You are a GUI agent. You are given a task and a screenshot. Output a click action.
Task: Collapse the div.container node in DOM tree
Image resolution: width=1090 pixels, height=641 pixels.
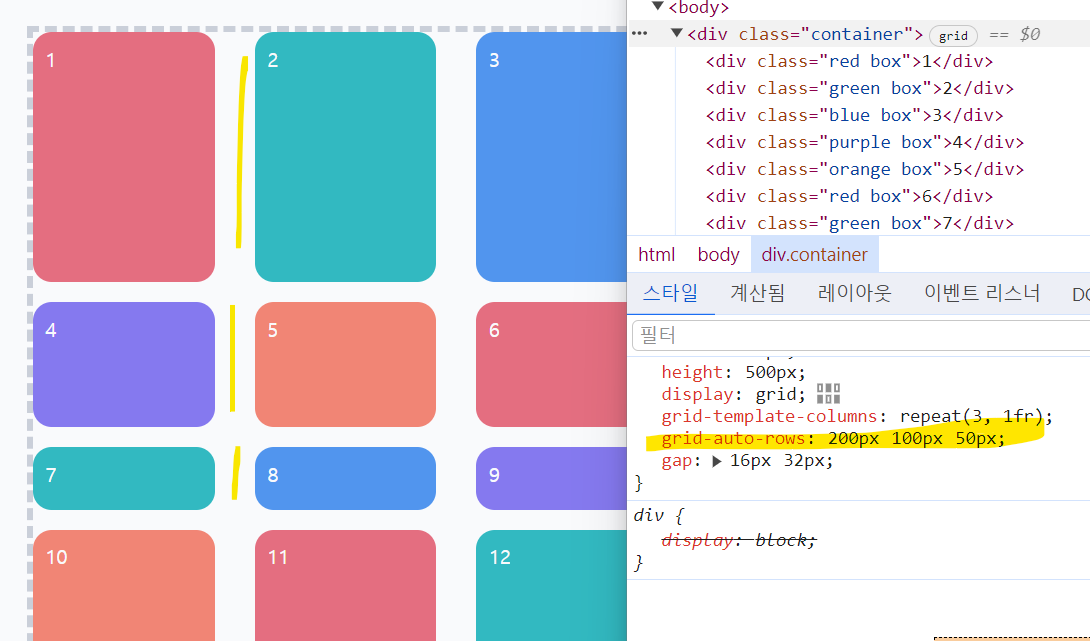(x=676, y=33)
